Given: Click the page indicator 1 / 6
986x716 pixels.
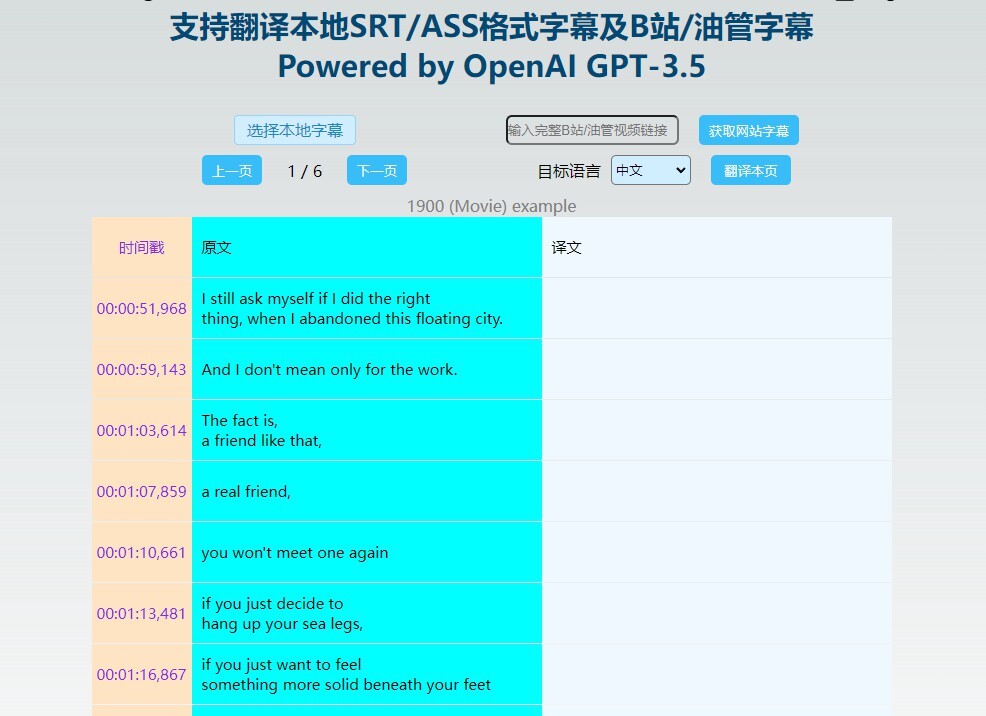Looking at the screenshot, I should [304, 171].
